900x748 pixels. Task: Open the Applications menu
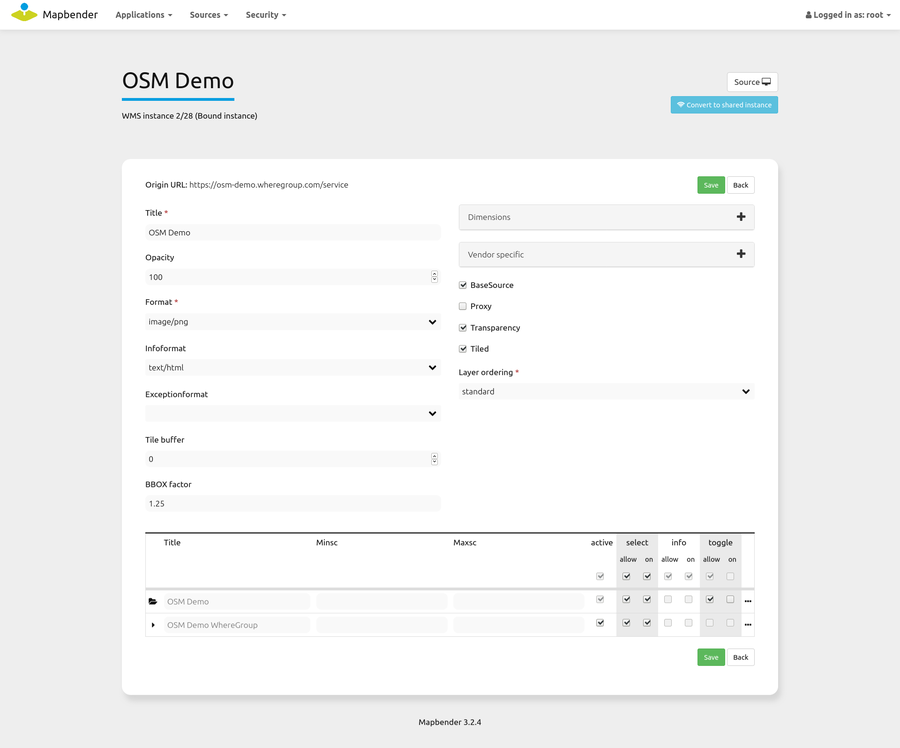point(143,15)
